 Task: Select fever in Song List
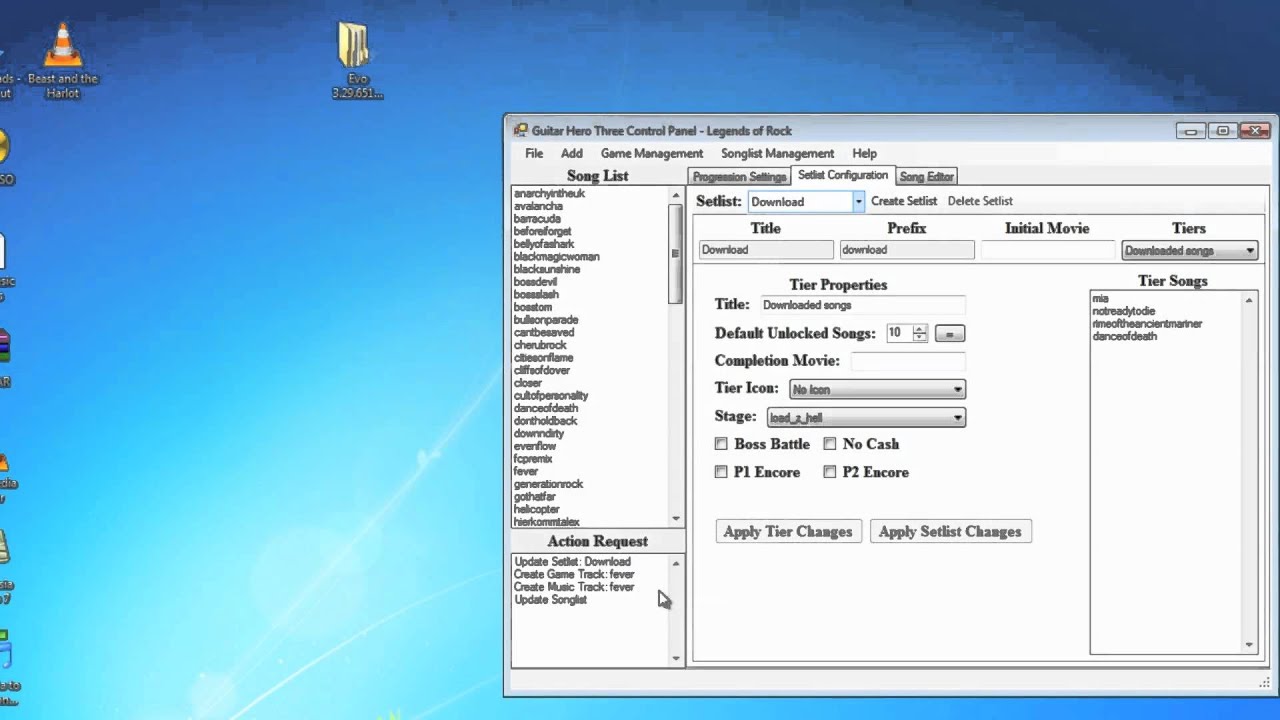click(x=526, y=471)
